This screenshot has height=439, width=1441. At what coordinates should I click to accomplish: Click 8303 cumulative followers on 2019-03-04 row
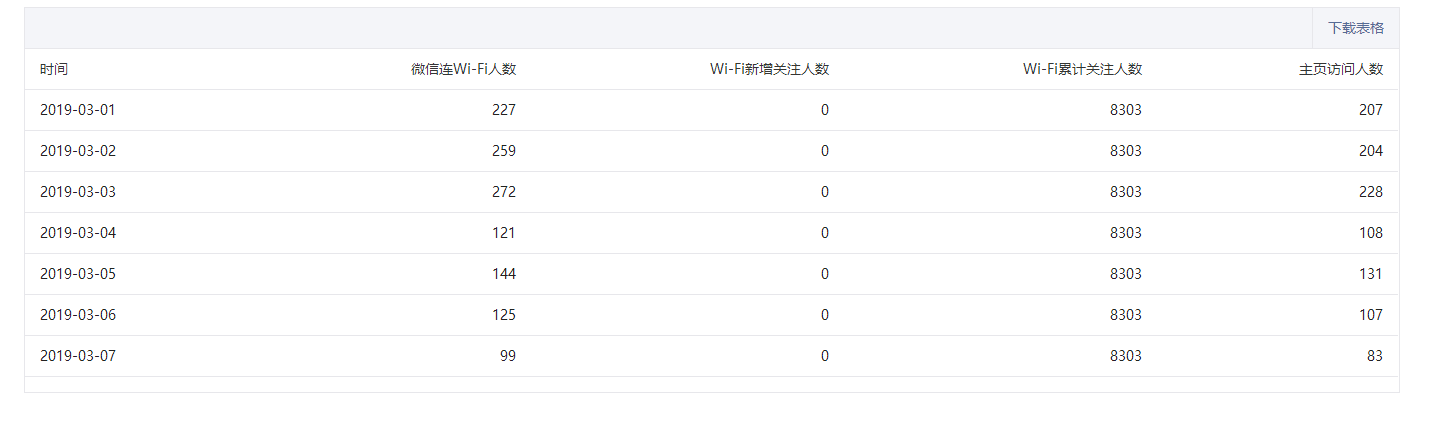tap(1125, 233)
